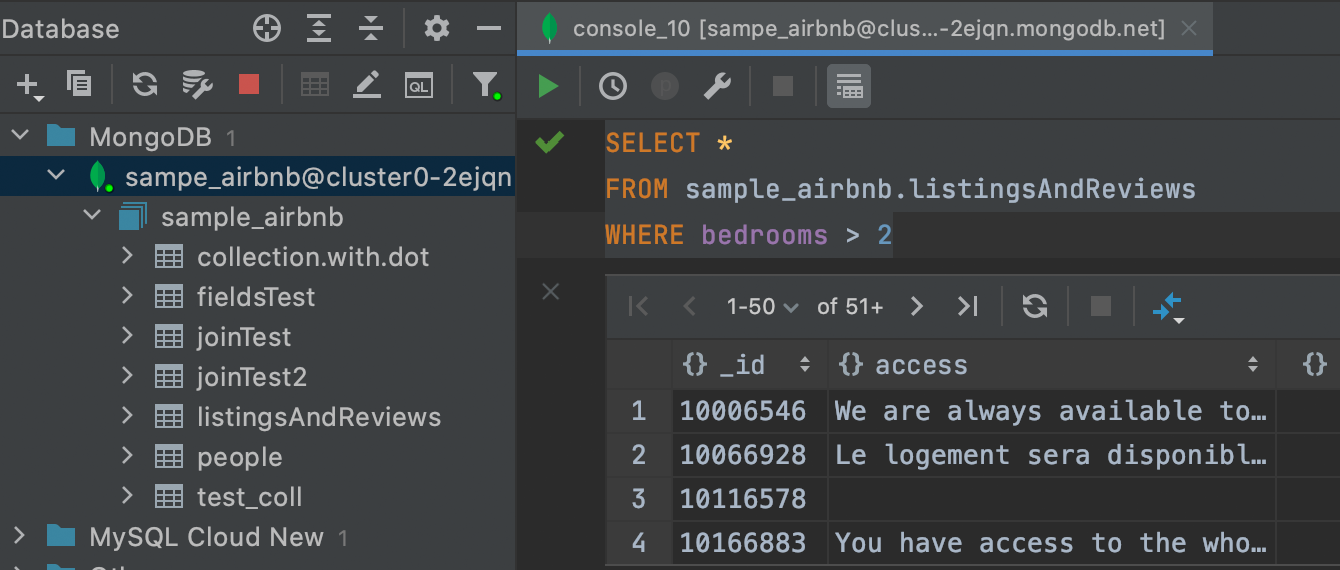1340x570 pixels.
Task: Select the people collection in the tree
Action: coord(239,457)
